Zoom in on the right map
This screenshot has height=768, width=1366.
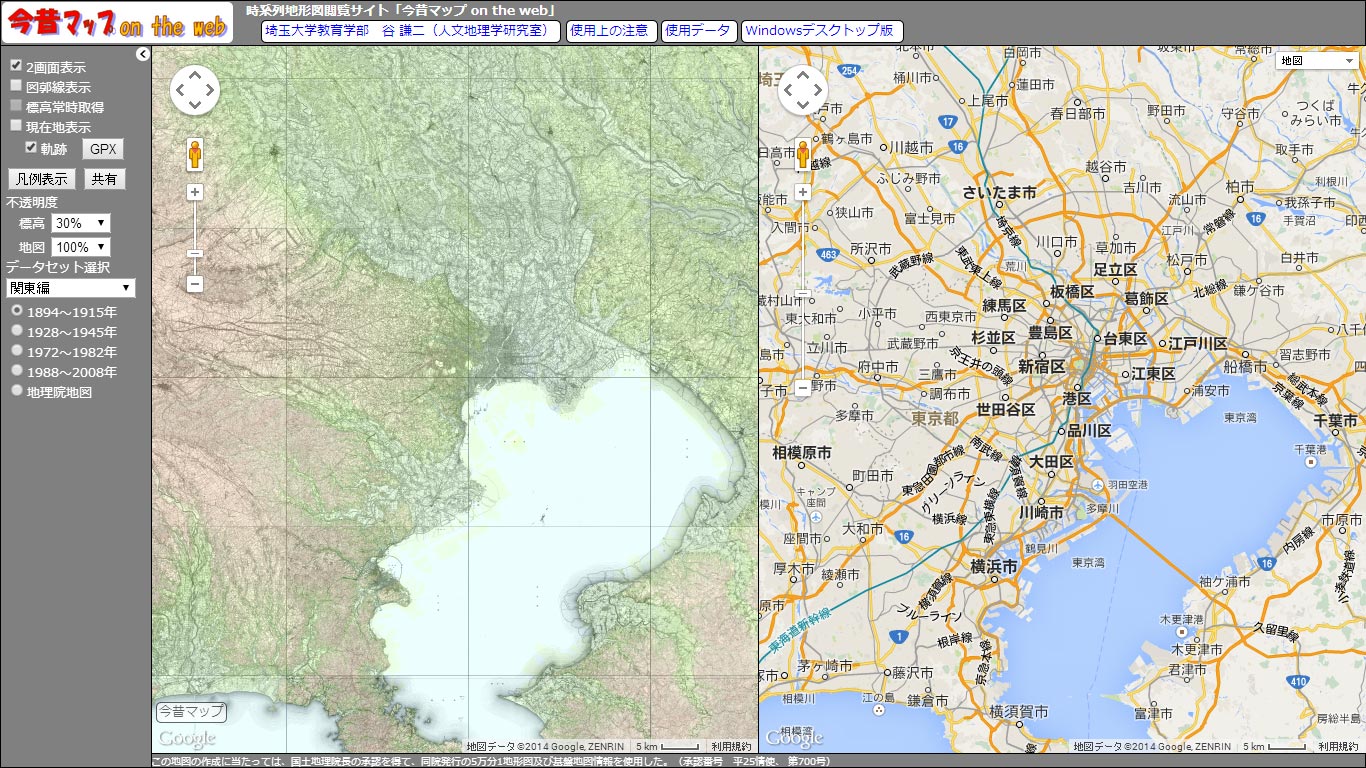(802, 192)
